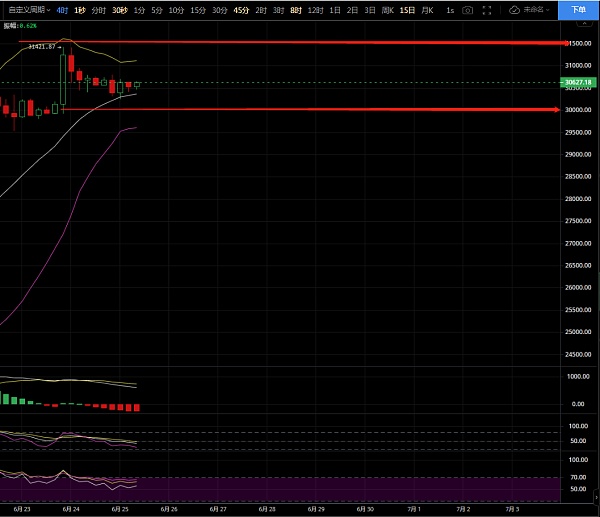Select the 分时 time-sharing view
The height and width of the screenshot is (517, 600).
[98, 9]
